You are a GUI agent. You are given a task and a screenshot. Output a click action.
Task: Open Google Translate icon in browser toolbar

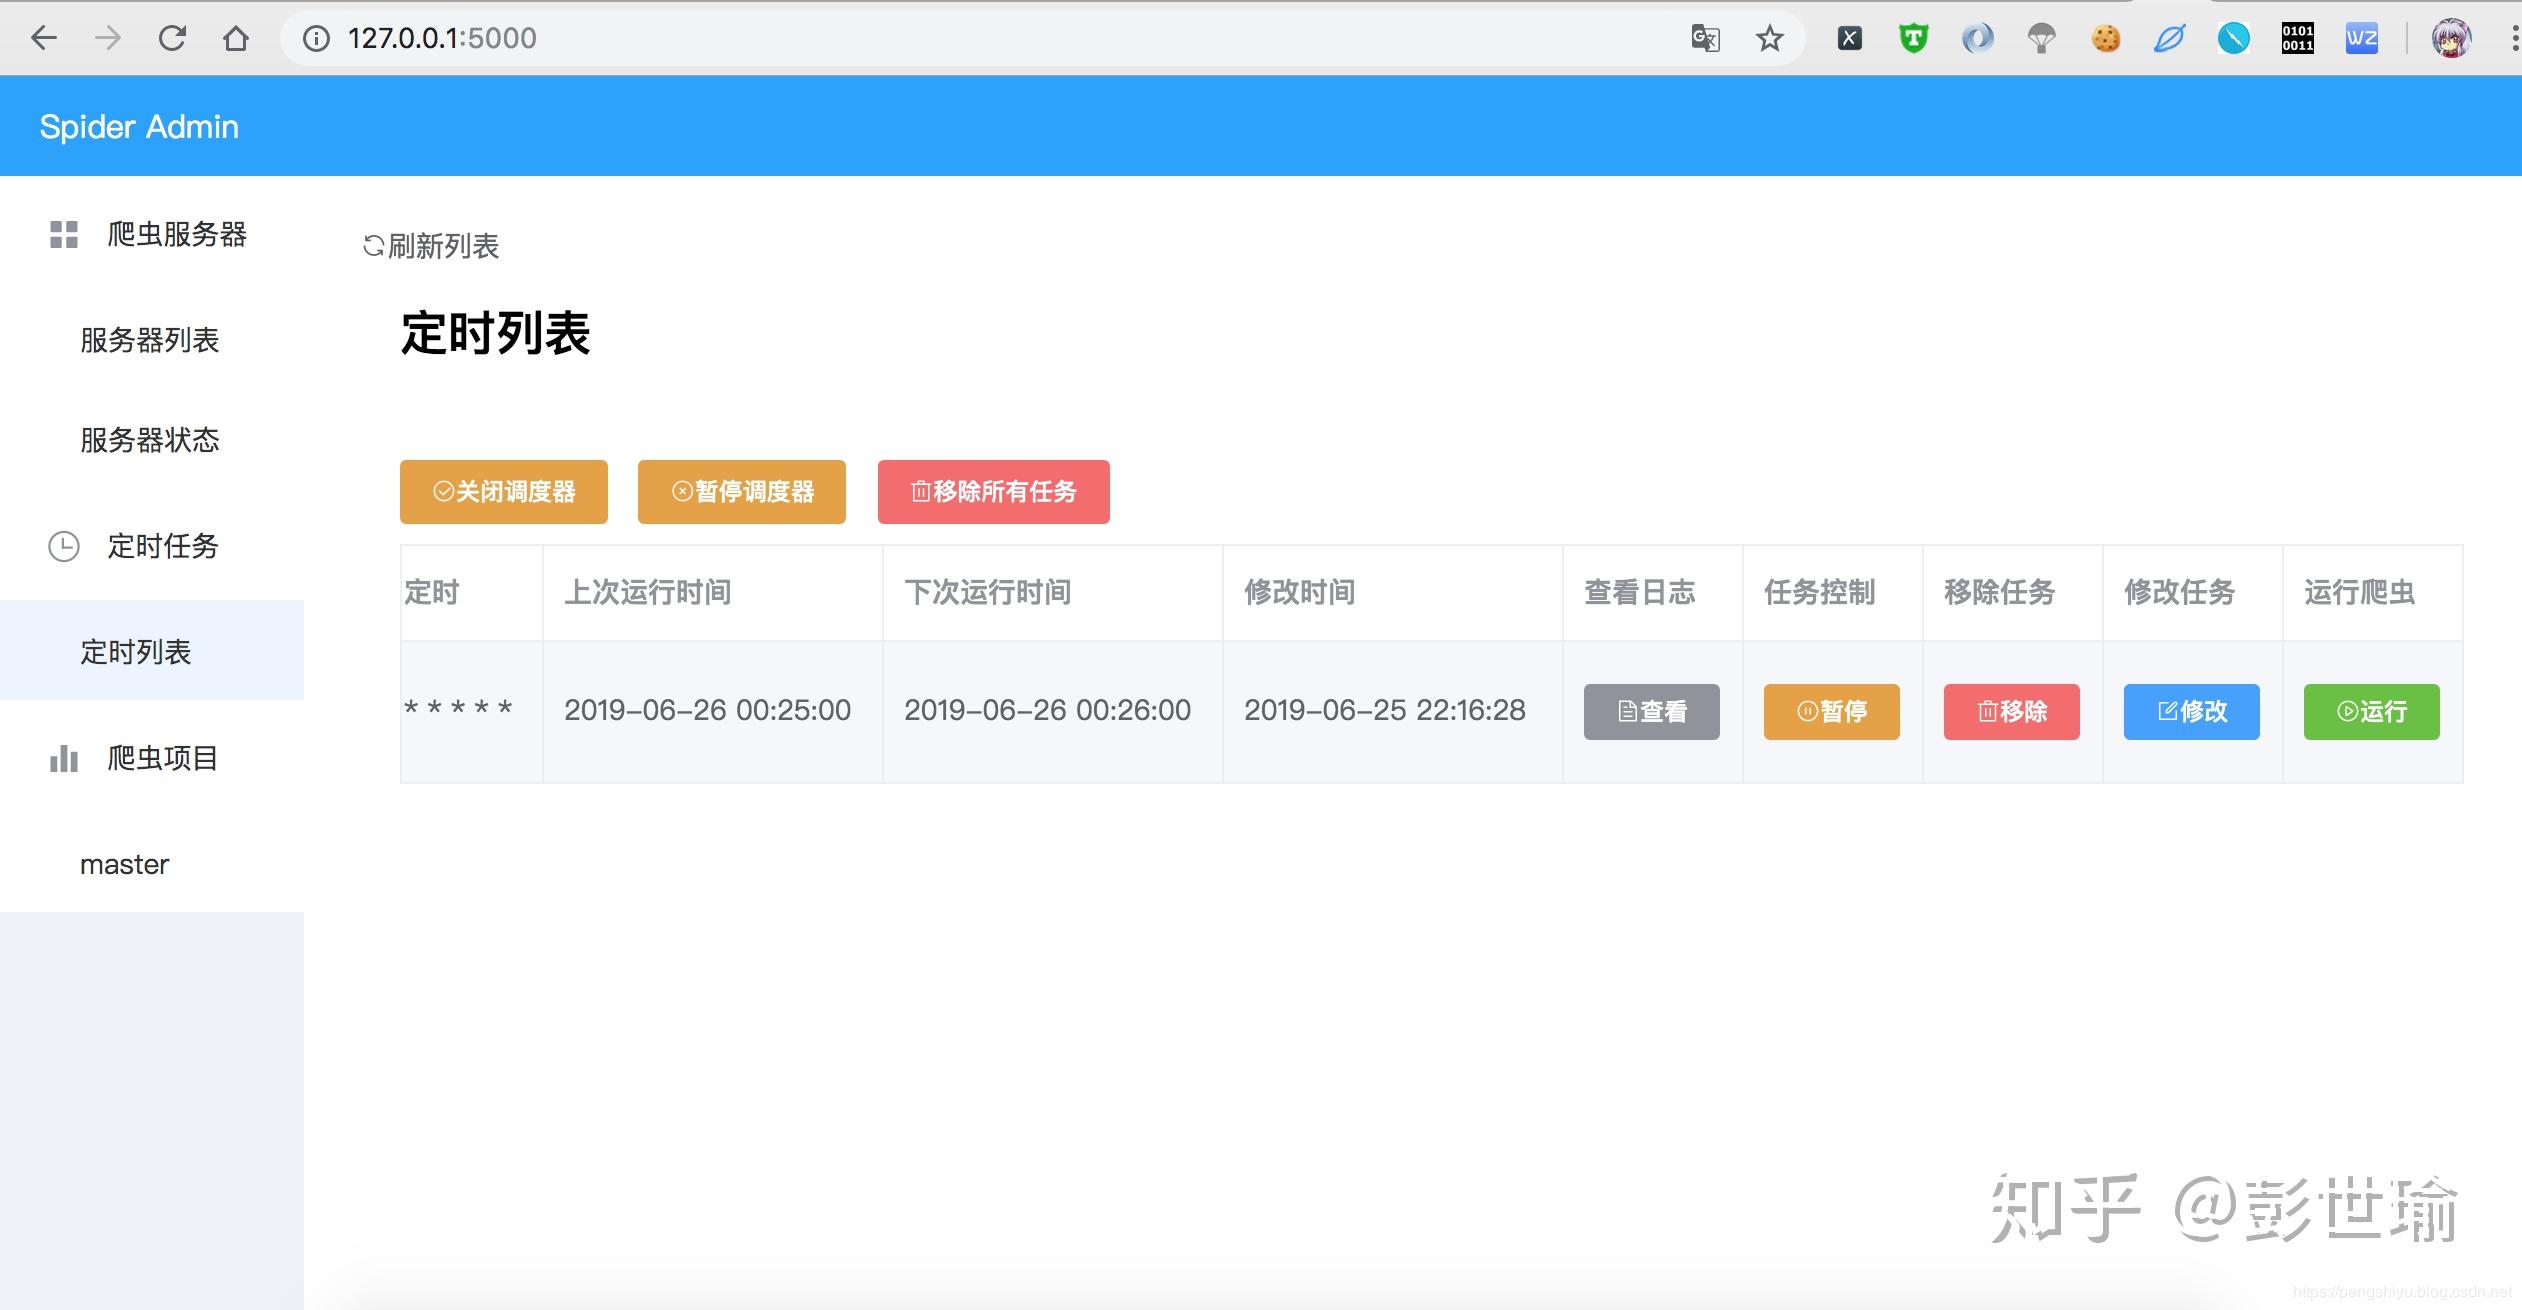(1705, 38)
